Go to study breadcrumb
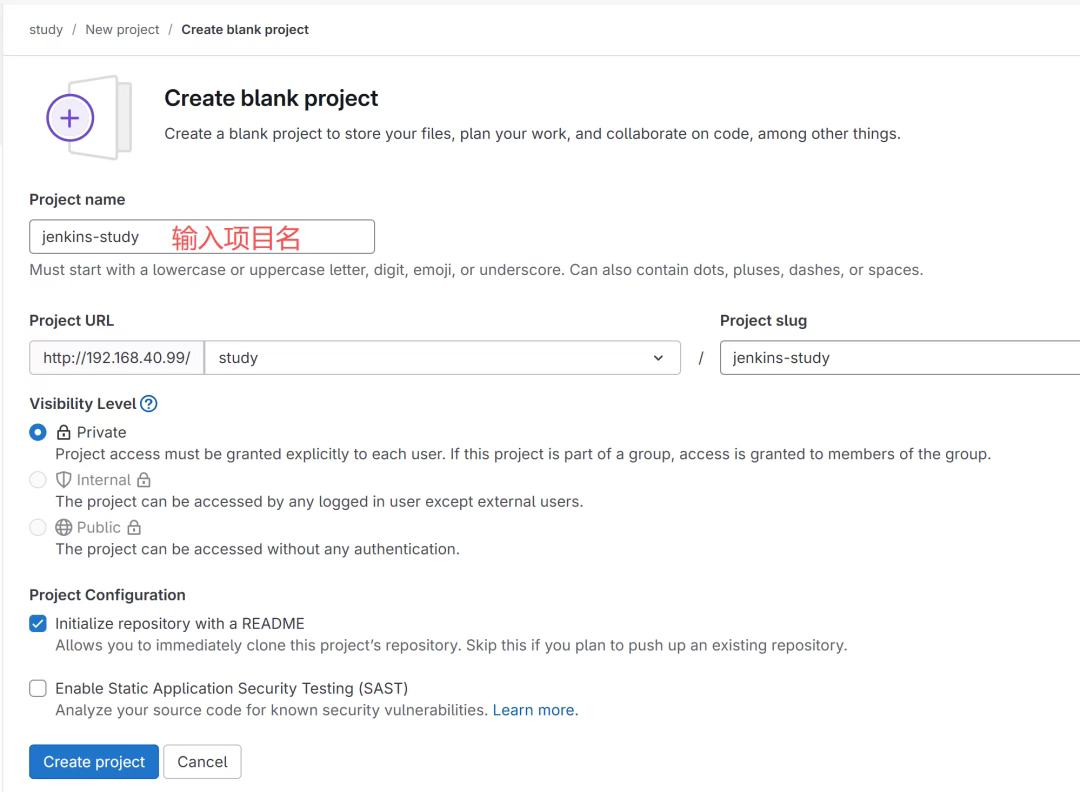Screen dimensions: 1080x792 [x=46, y=30]
